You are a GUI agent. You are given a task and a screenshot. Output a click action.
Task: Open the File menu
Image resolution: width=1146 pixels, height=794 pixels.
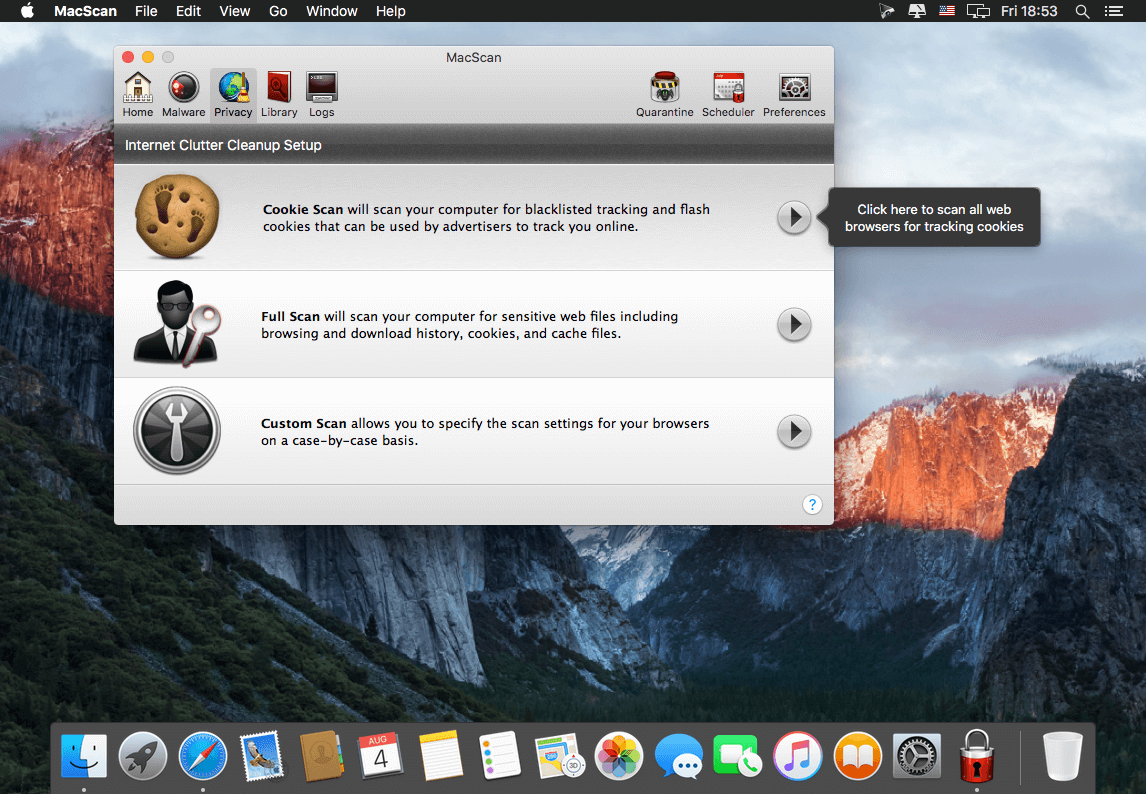(x=146, y=11)
